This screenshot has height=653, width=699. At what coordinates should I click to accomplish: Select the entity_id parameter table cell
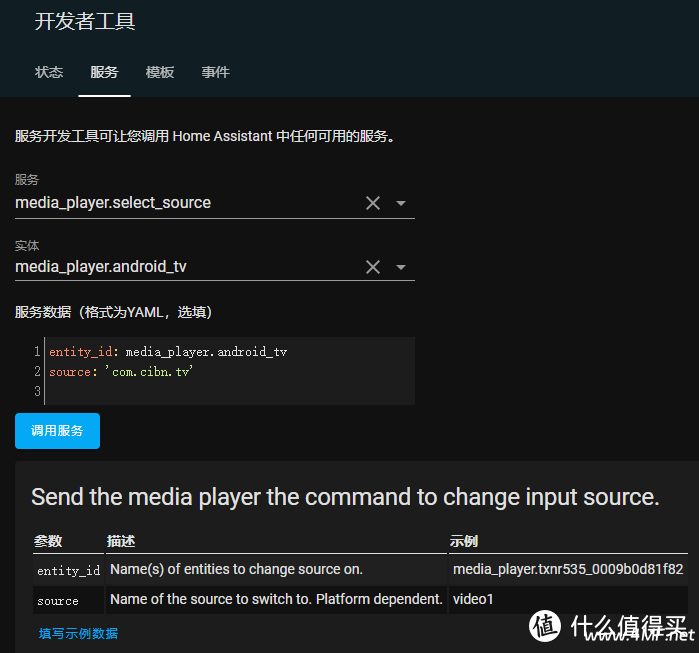[x=68, y=570]
